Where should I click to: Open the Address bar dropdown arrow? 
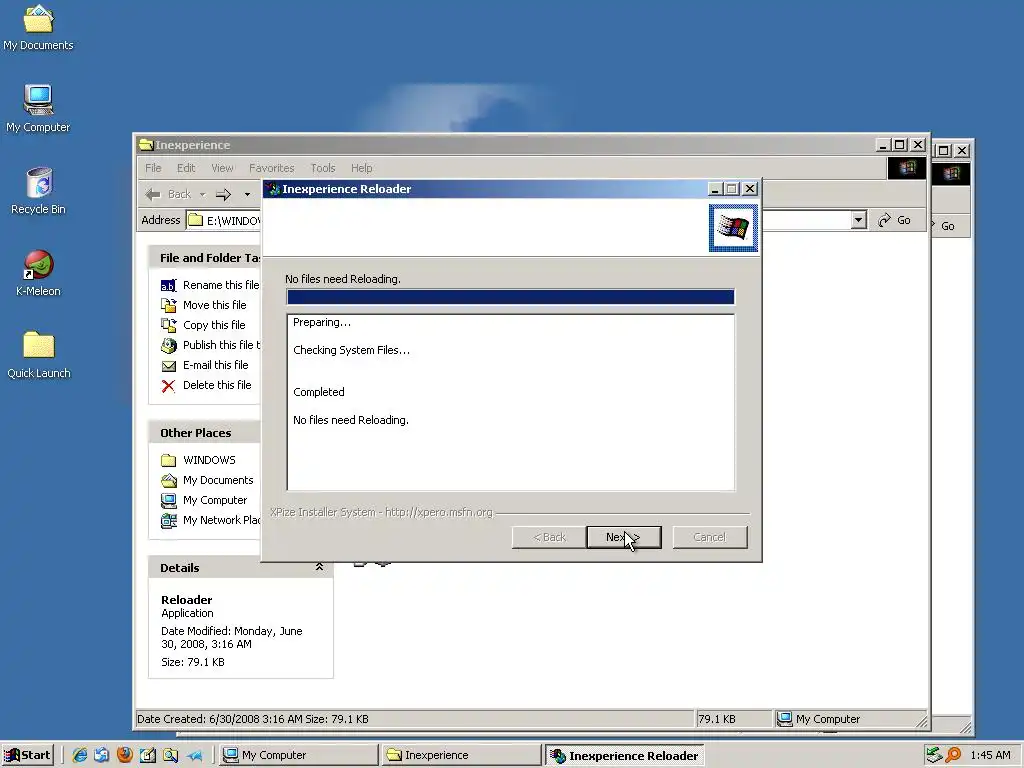(859, 220)
